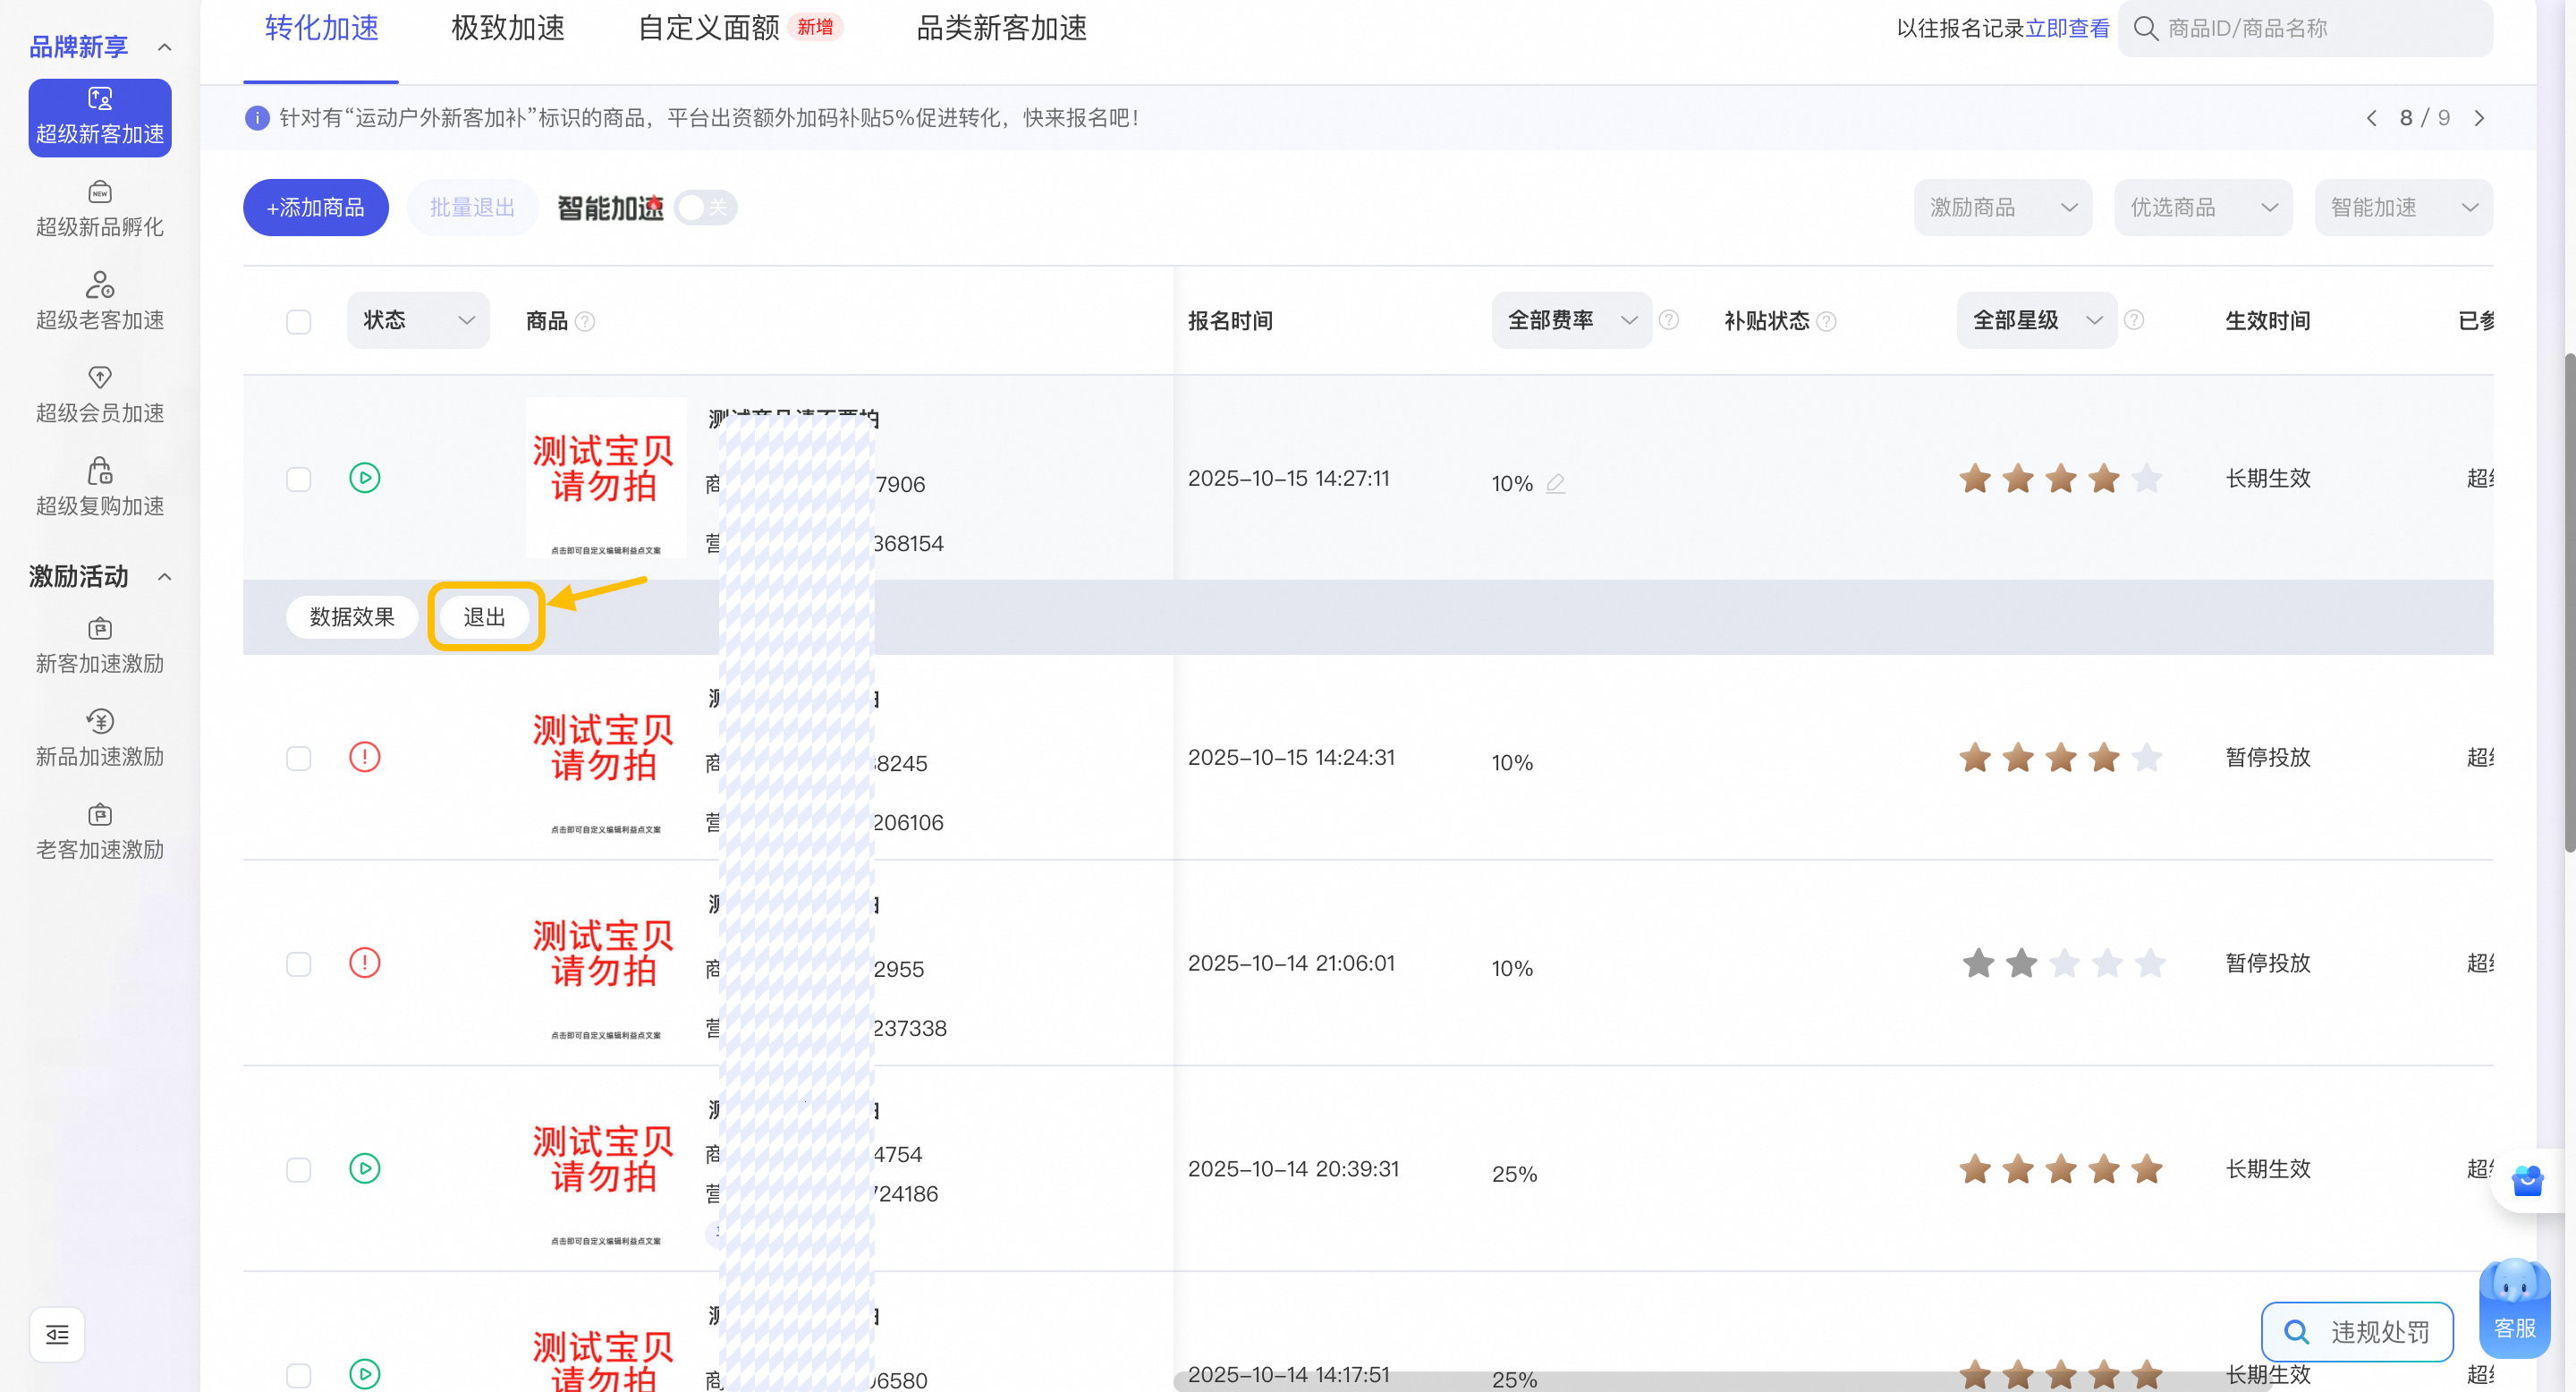Screen dimensions: 2576x1392
Task: Toggle the 智能加速 switch
Action: 706,208
